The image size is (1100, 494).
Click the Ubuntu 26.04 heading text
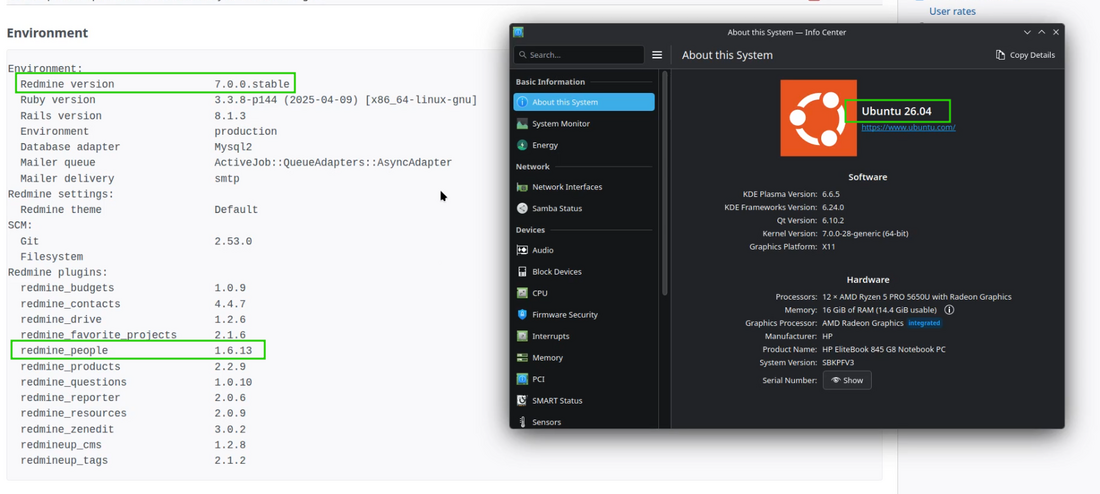point(896,111)
